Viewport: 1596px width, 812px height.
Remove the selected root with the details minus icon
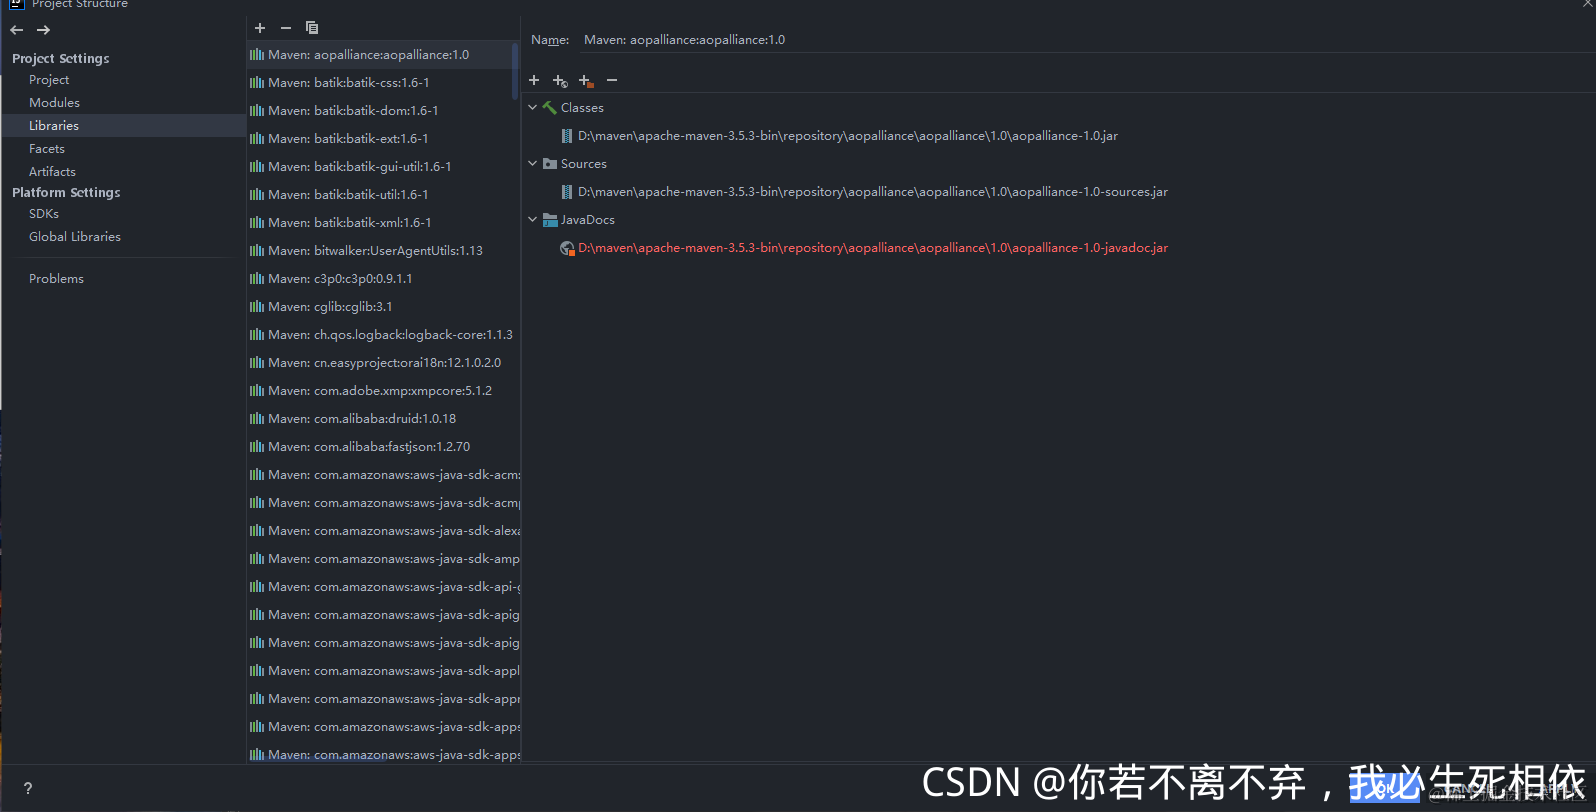[612, 80]
